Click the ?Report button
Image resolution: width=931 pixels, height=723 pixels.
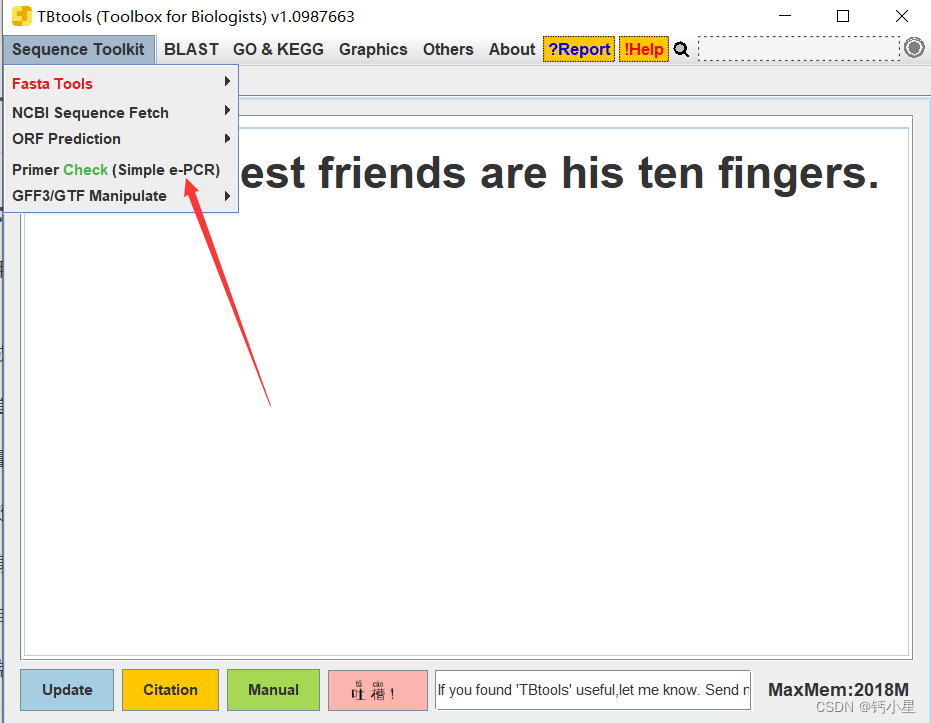point(579,49)
